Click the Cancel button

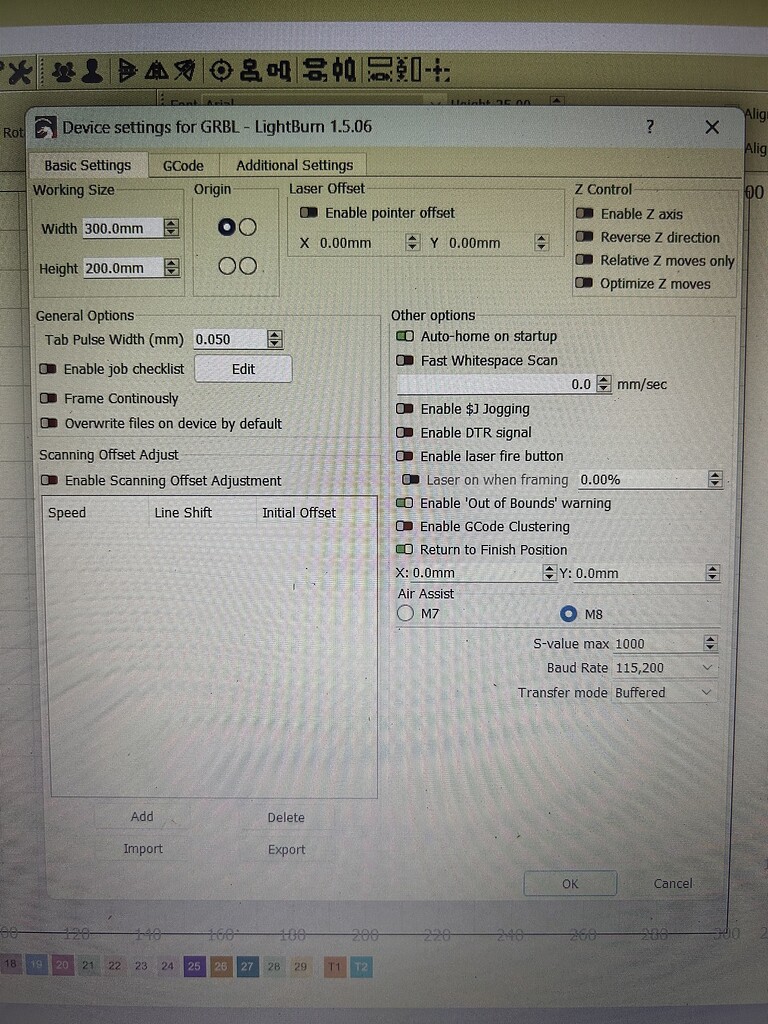pyautogui.click(x=673, y=884)
